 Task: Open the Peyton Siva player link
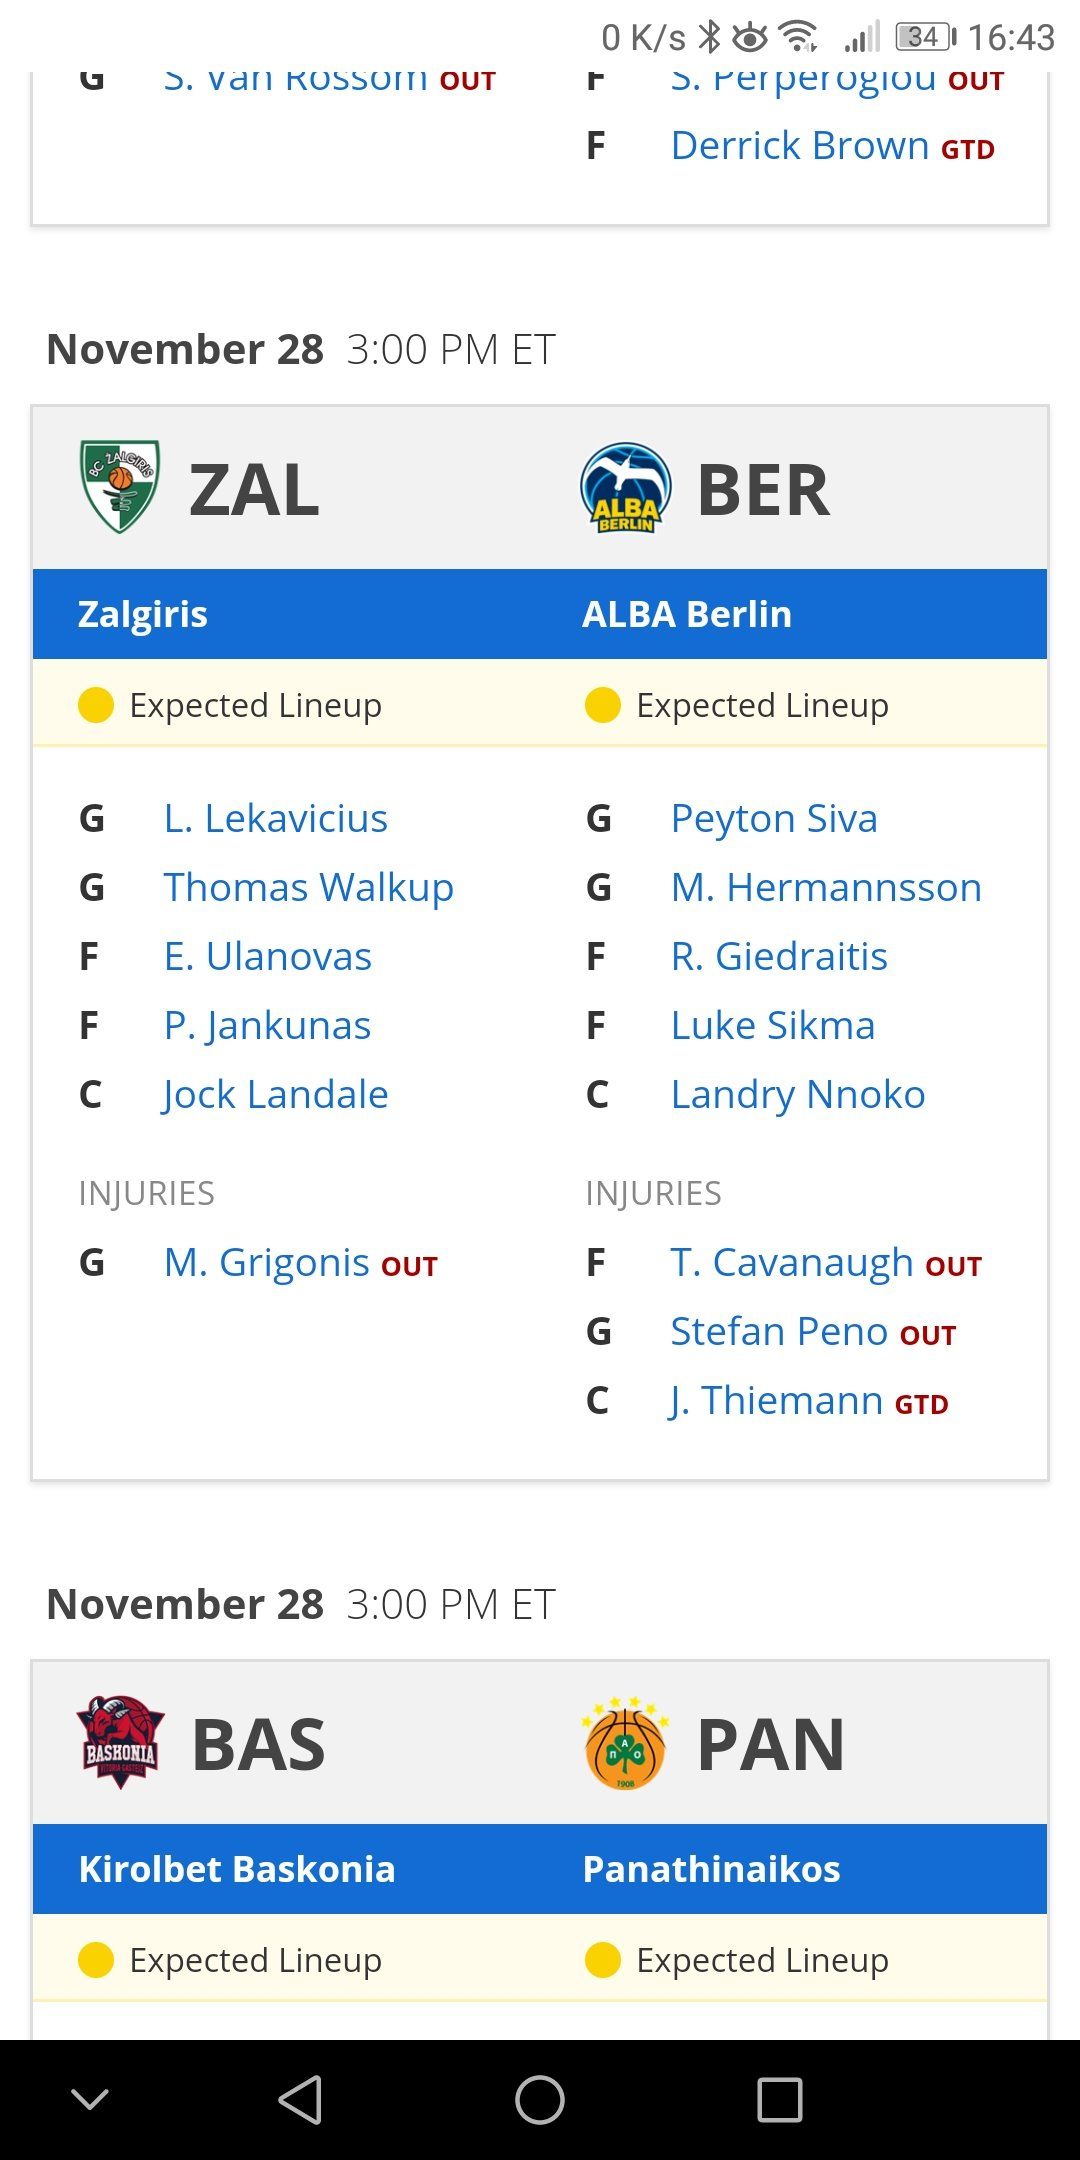click(x=774, y=819)
